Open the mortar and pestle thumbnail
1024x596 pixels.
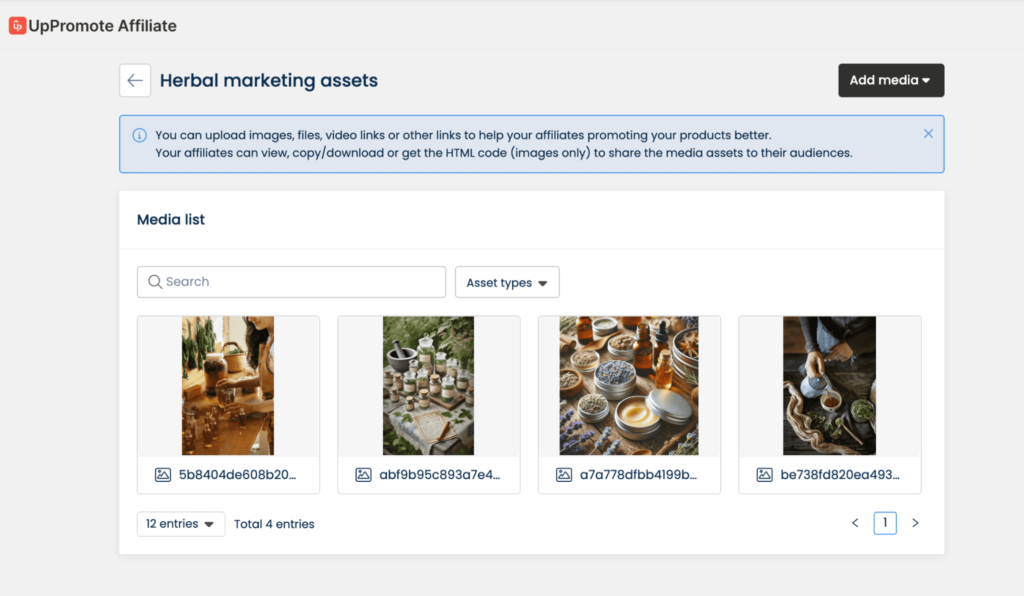coord(428,385)
